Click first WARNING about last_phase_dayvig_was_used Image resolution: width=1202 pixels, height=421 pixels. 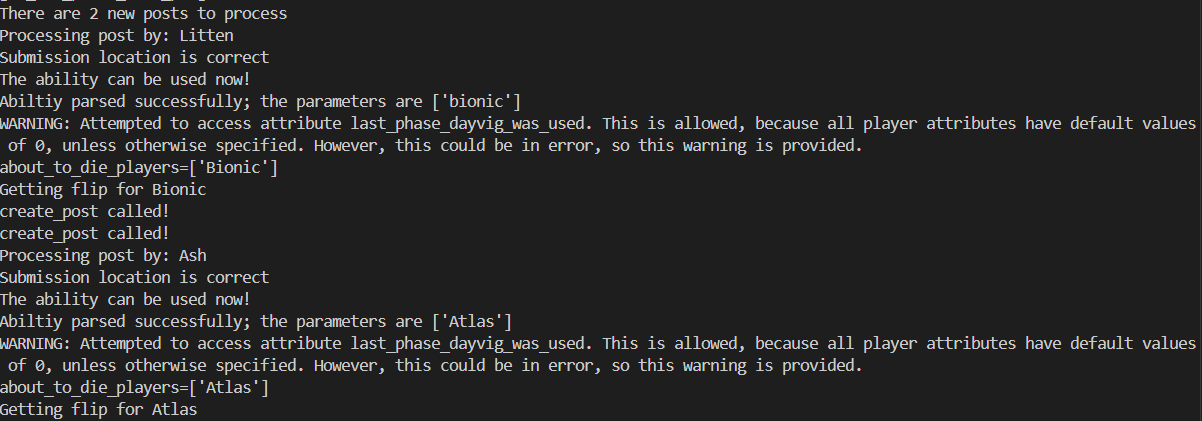(598, 124)
